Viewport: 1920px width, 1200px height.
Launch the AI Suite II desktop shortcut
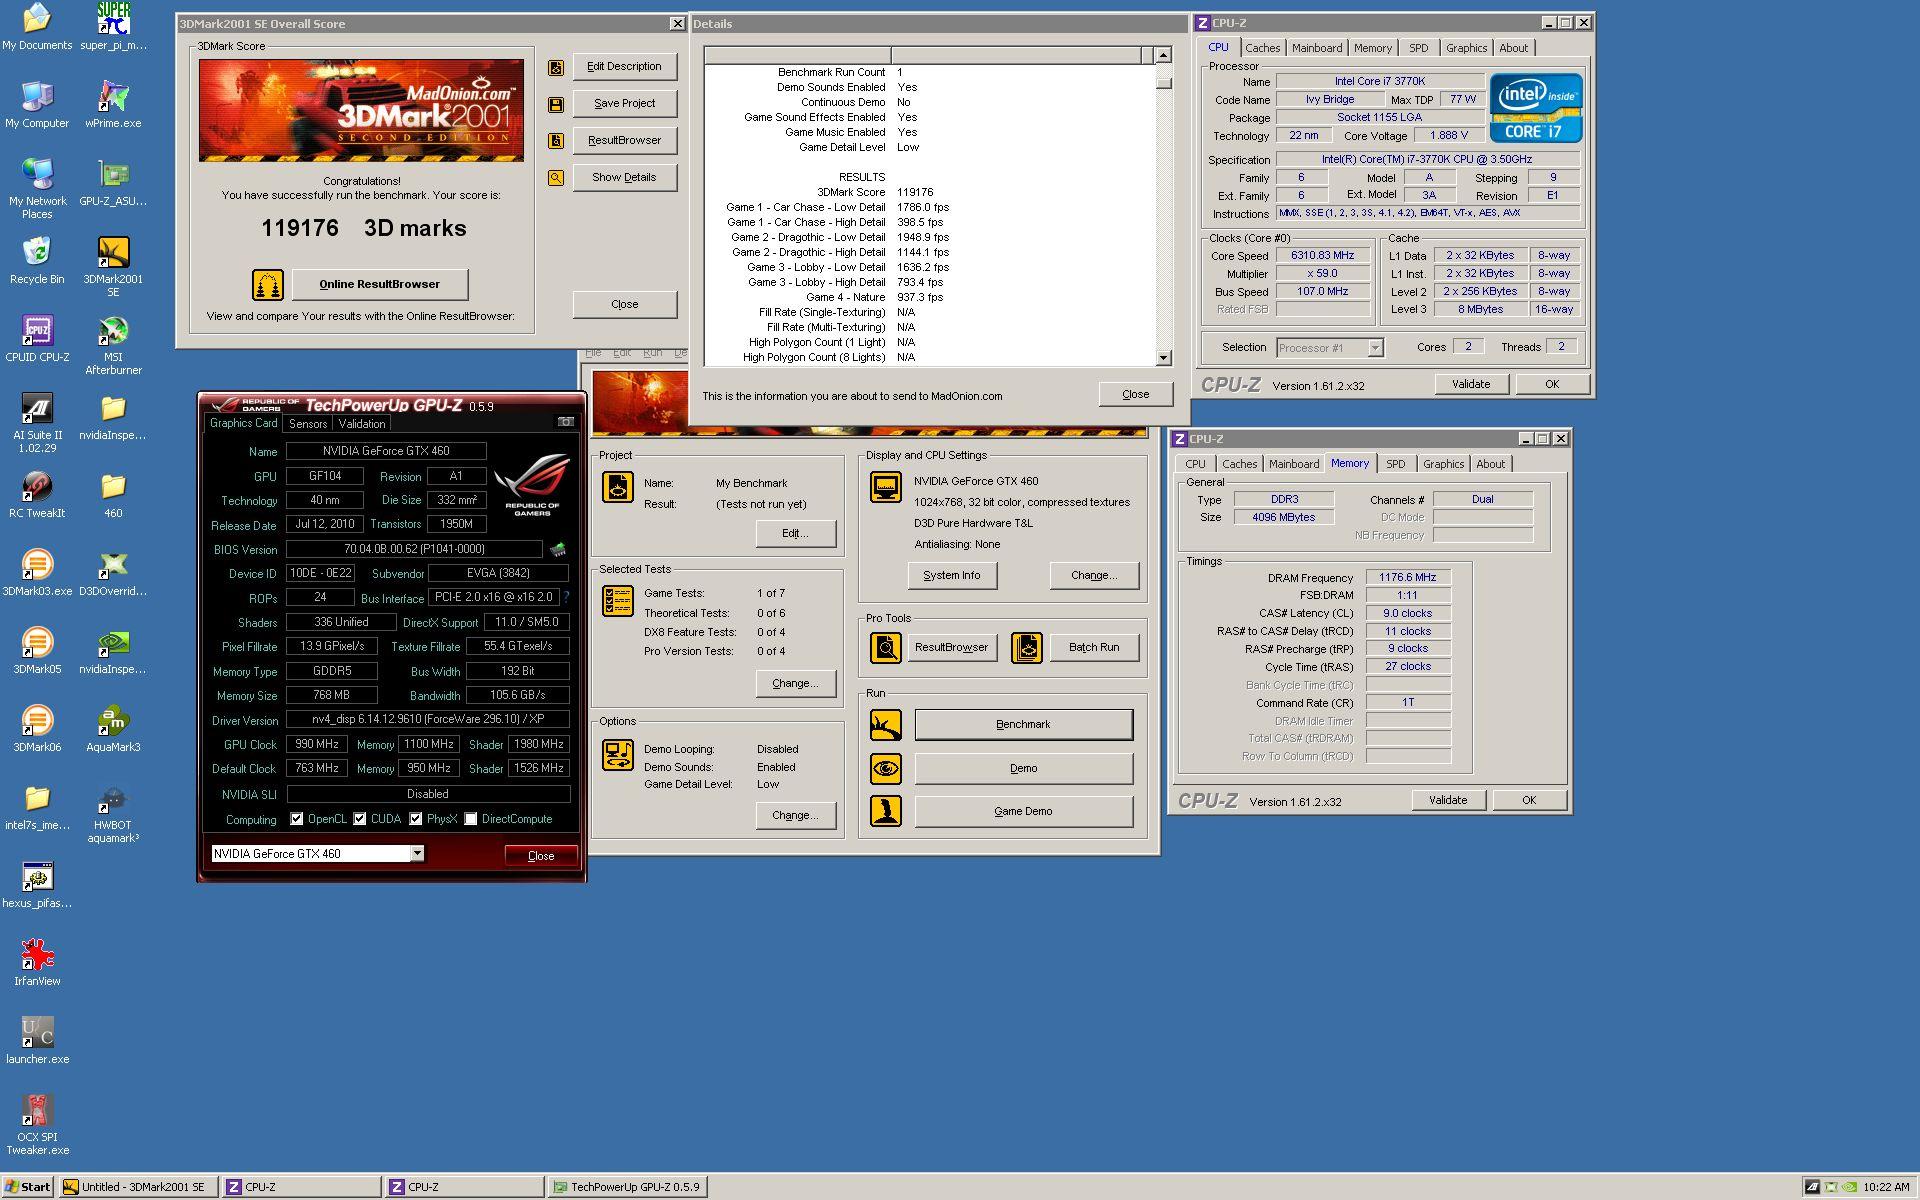(x=37, y=422)
